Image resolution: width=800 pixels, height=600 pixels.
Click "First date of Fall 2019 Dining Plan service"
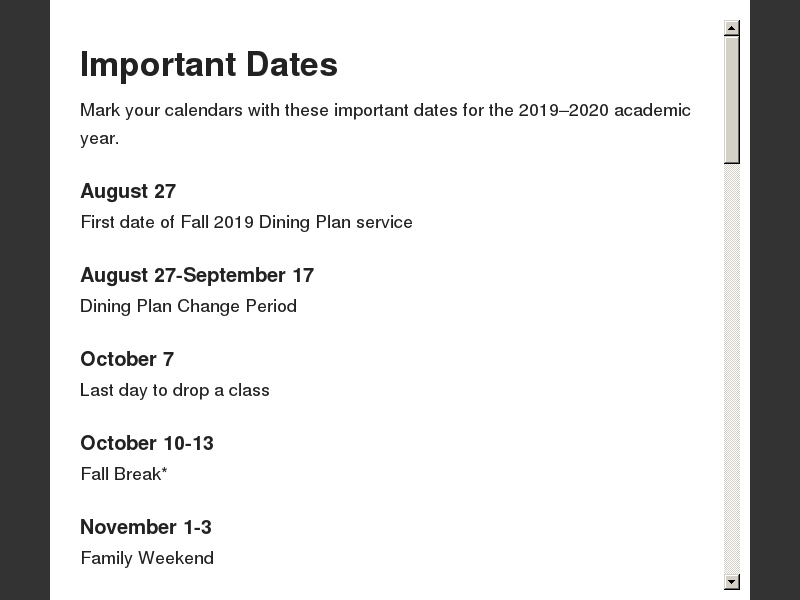246,222
